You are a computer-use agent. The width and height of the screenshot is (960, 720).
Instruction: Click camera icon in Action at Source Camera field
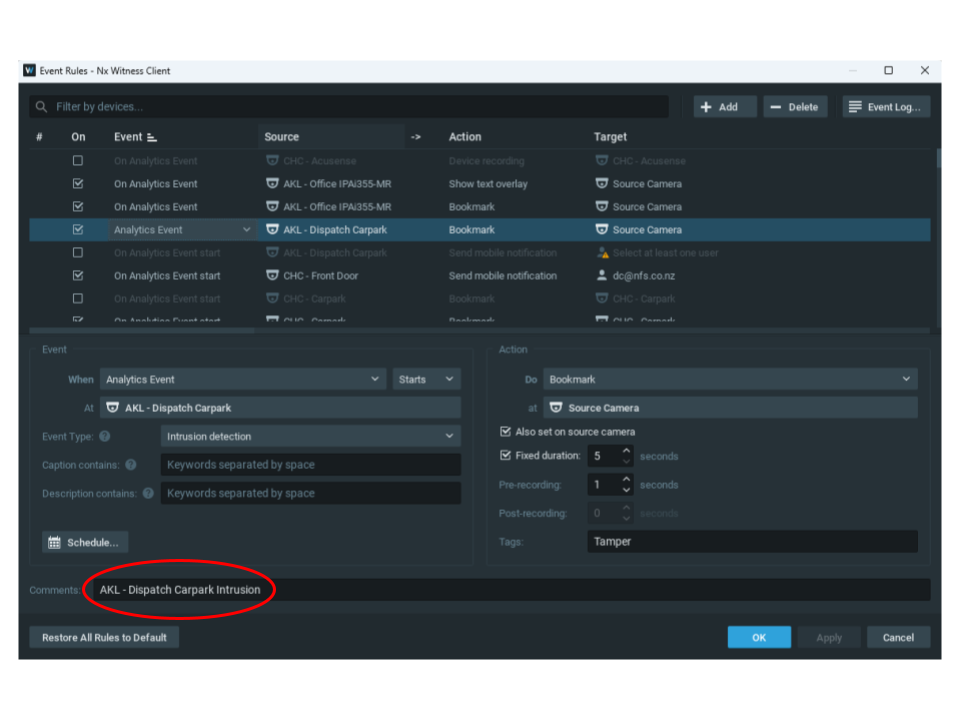click(556, 408)
